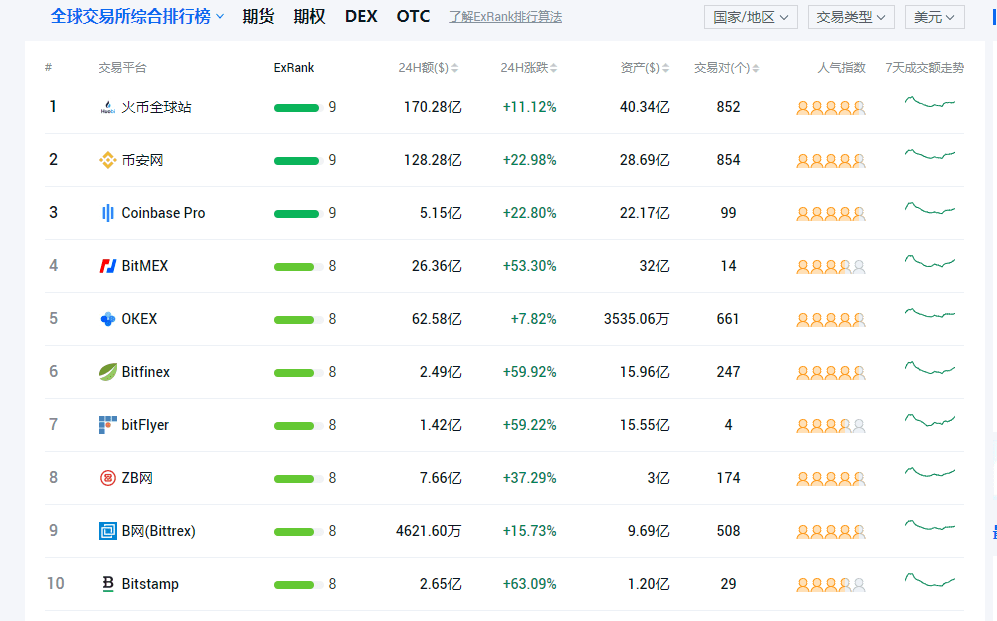Image resolution: width=997 pixels, height=621 pixels.
Task: Open the OKEX exchange name link
Action: click(139, 319)
